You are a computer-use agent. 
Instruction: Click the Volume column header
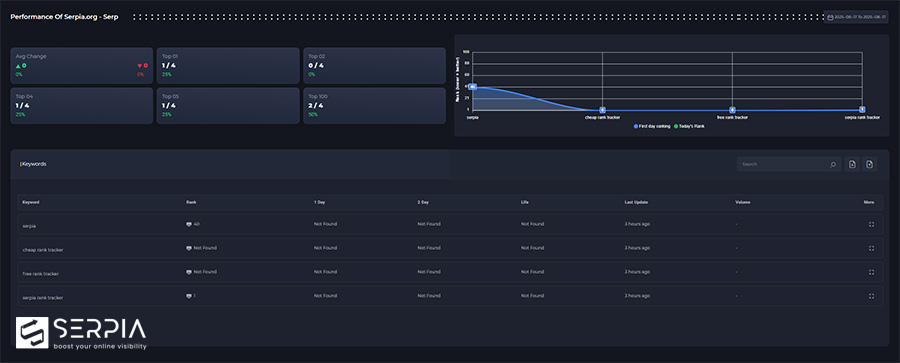point(742,202)
